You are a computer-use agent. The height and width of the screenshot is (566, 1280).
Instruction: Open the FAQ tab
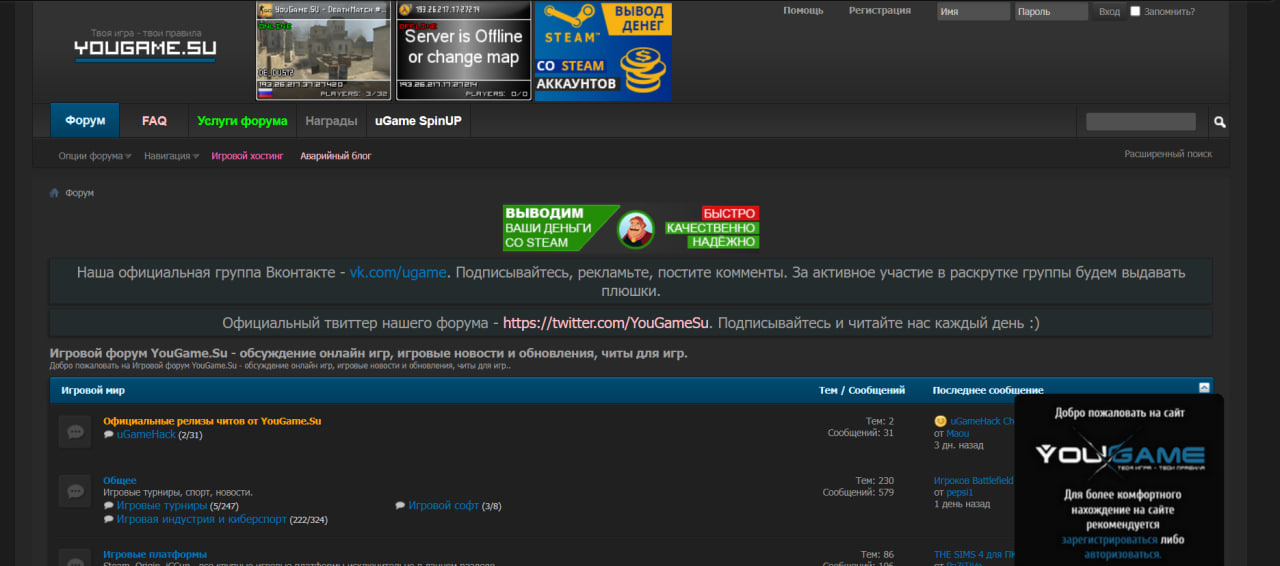(154, 120)
